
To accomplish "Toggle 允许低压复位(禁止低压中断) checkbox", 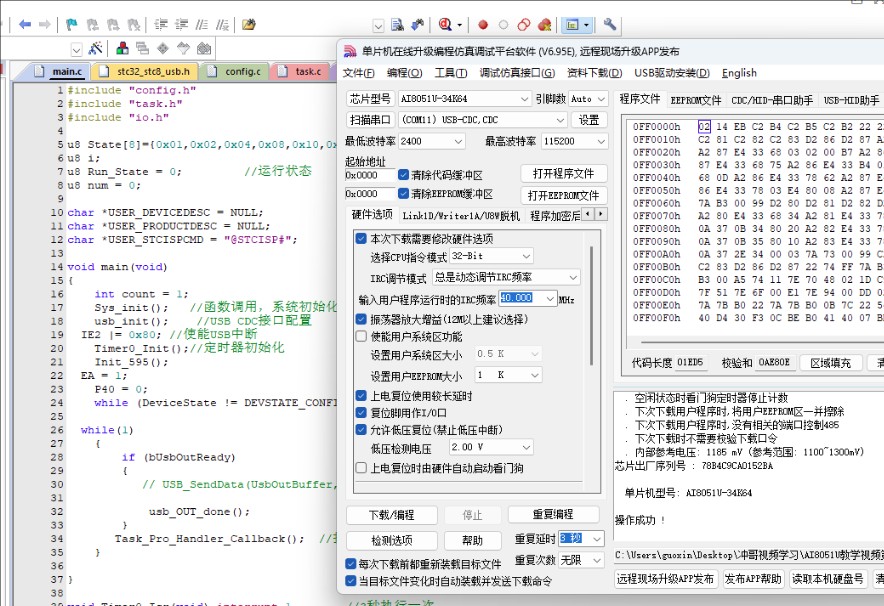I will (361, 430).
